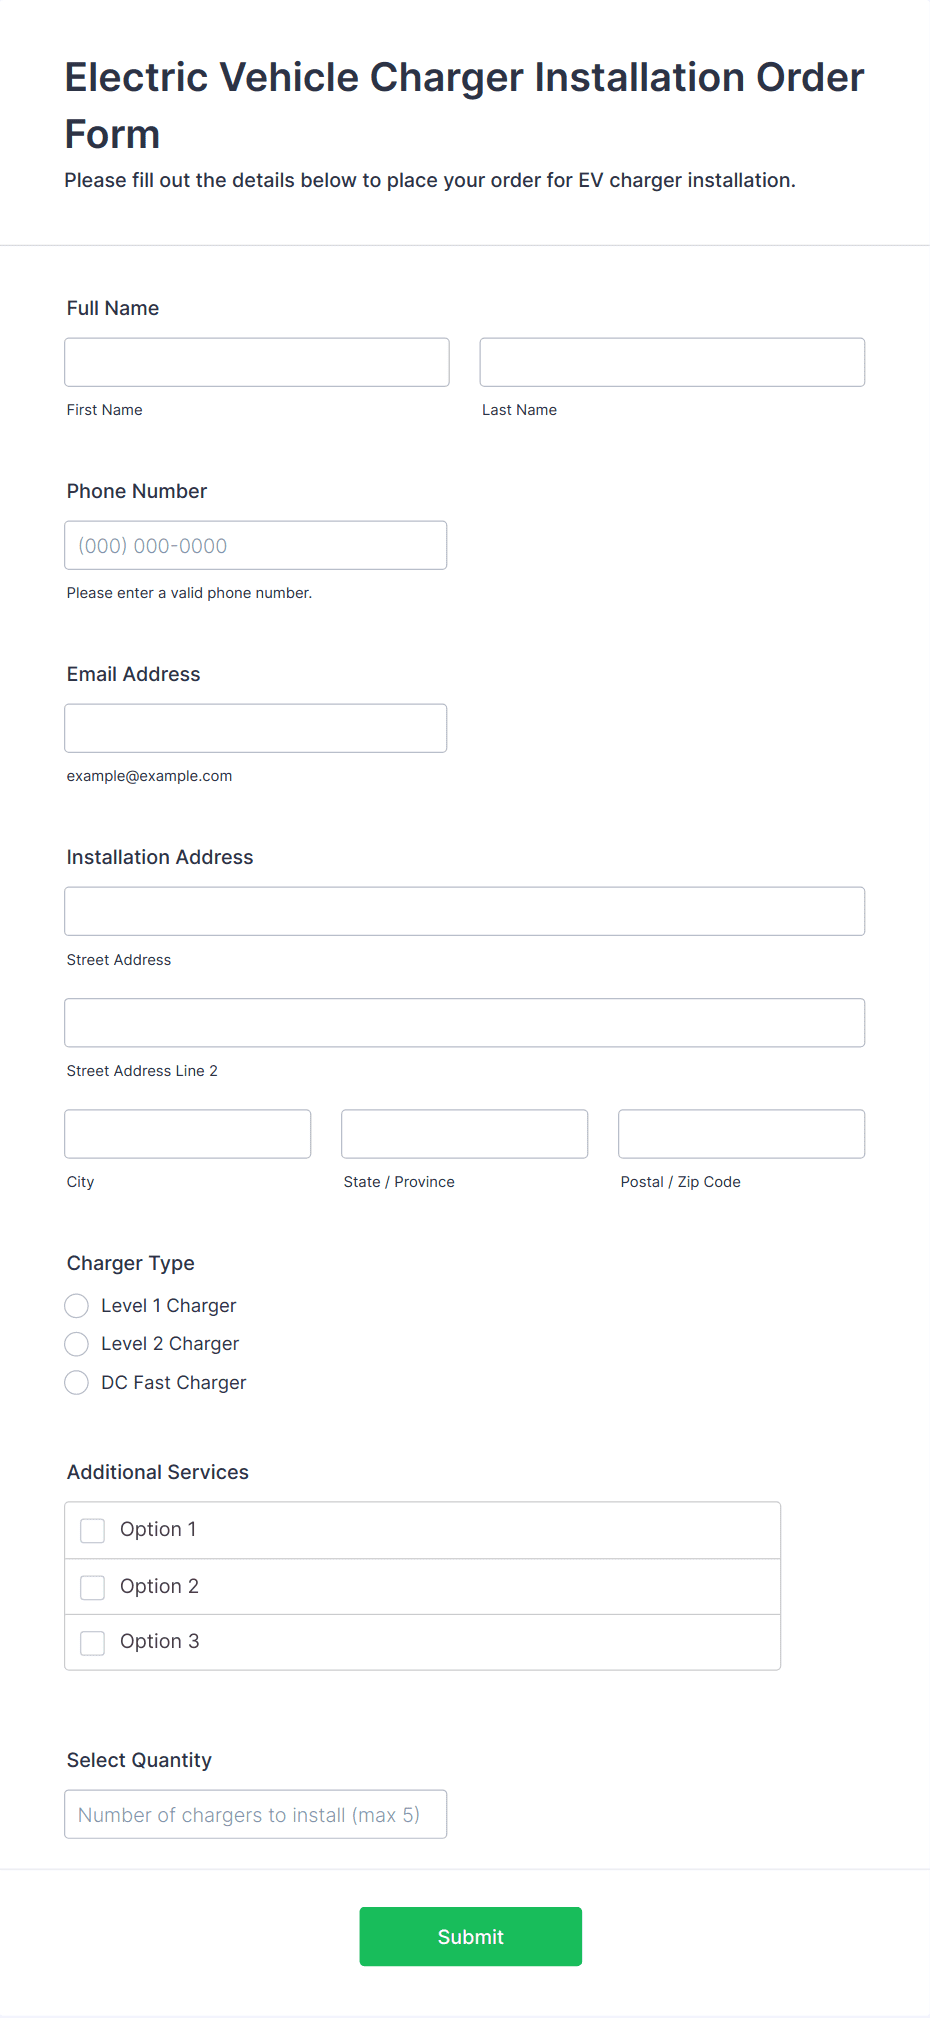Focus the State / Province field
The width and height of the screenshot is (930, 2018).
click(465, 1134)
